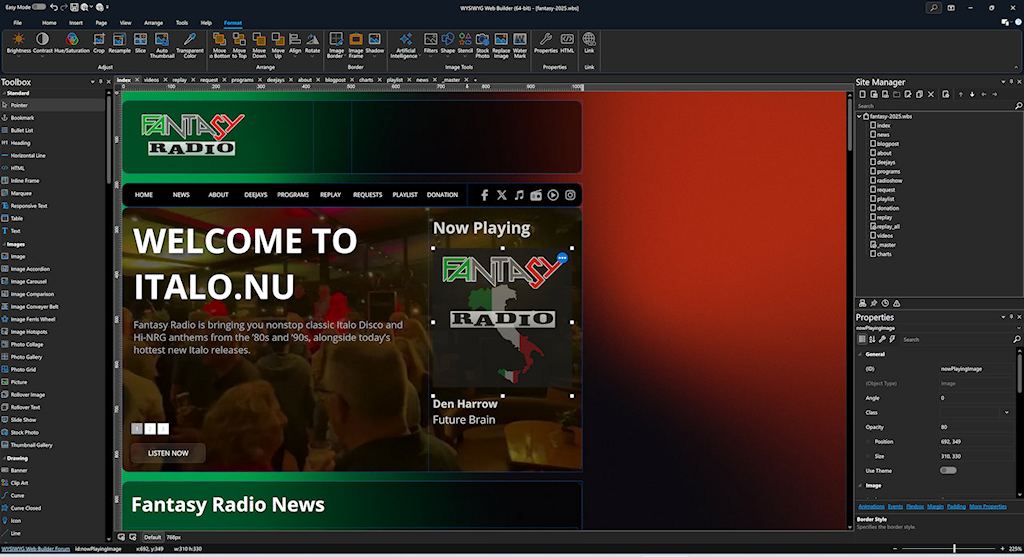Open the Rotate dropdown in ribbon

point(312,43)
